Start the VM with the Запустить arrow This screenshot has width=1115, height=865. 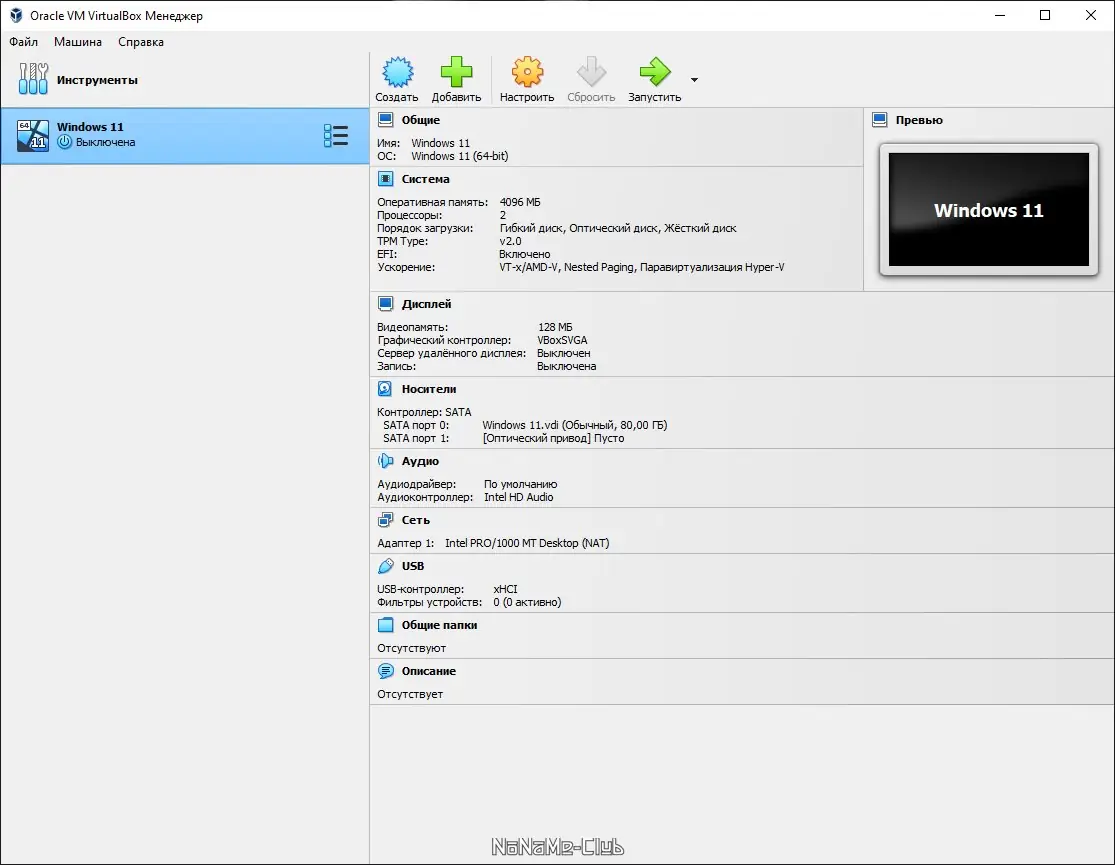(654, 72)
